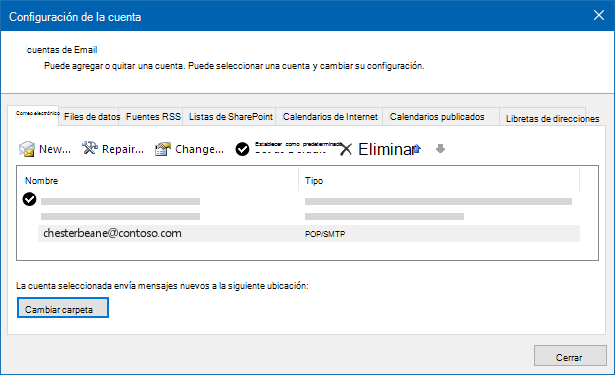Click the Repair... toolbar label
615x375 pixels.
pos(123,149)
